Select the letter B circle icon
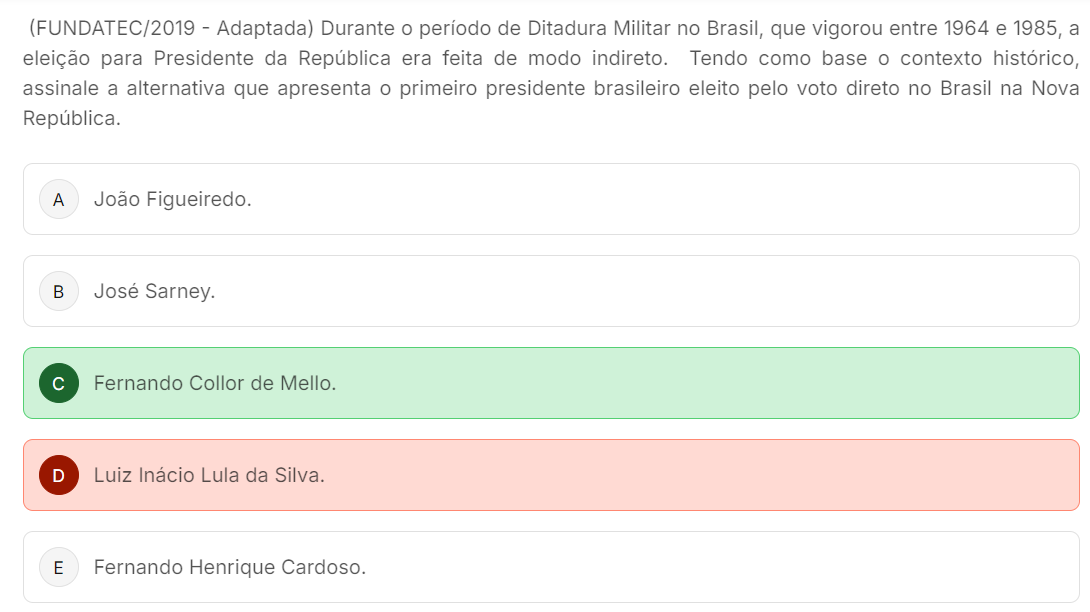The height and width of the screenshot is (612, 1090). click(x=58, y=291)
